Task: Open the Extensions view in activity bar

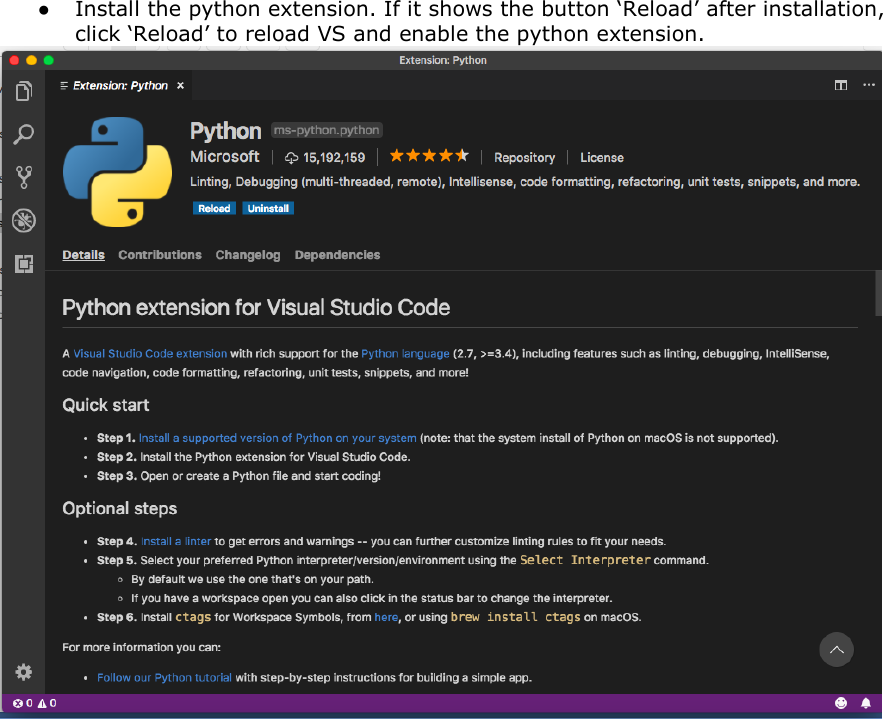Action: coord(24,264)
